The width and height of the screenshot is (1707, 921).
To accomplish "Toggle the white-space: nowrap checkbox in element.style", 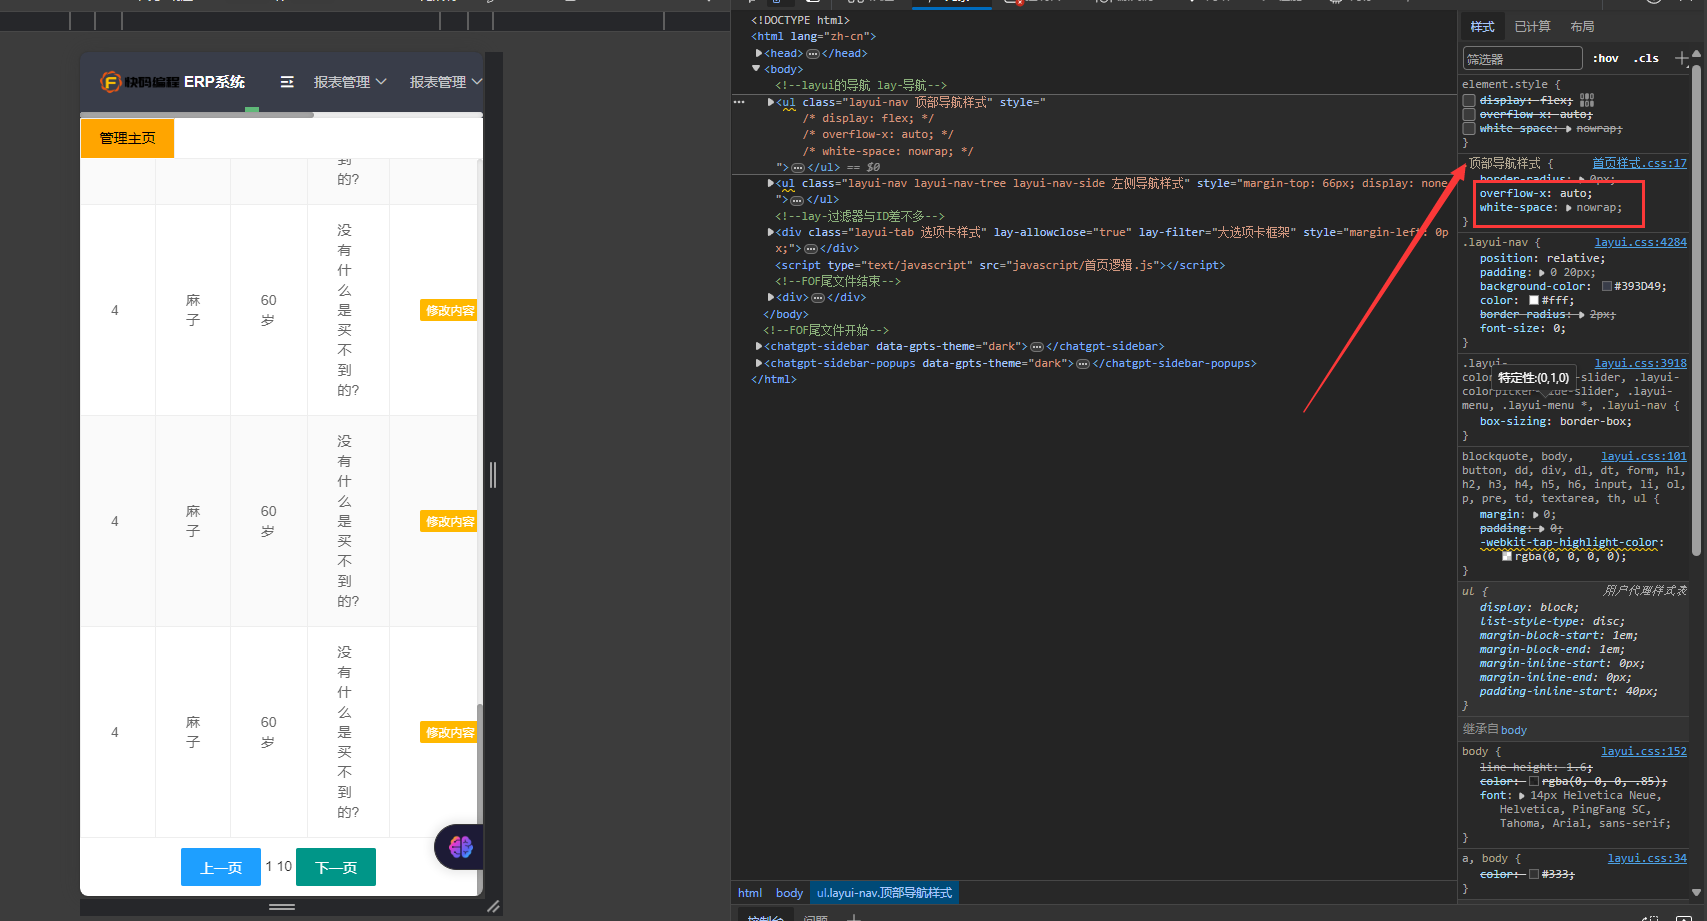I will click(x=1469, y=129).
